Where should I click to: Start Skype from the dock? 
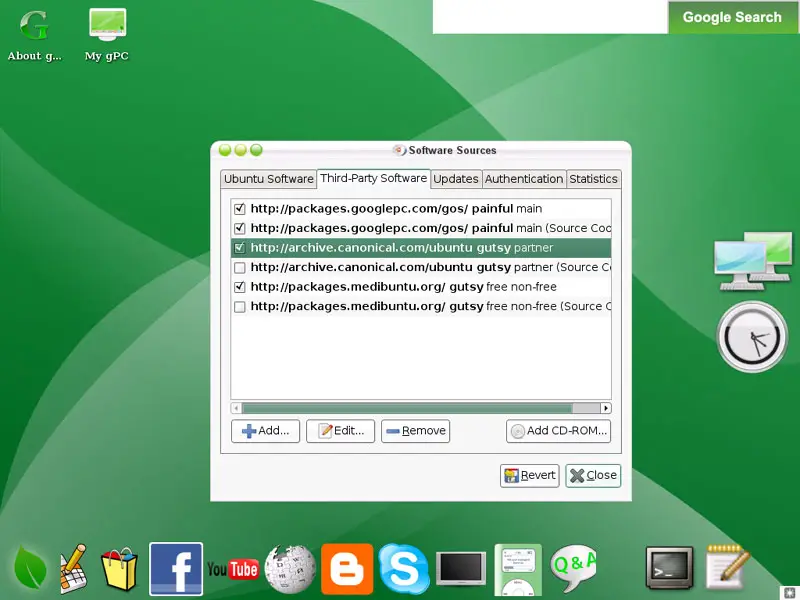tap(404, 569)
